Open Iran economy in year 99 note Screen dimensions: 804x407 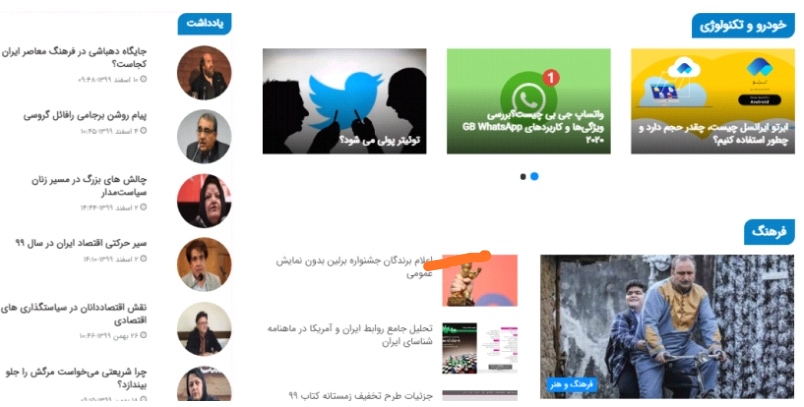(81, 243)
